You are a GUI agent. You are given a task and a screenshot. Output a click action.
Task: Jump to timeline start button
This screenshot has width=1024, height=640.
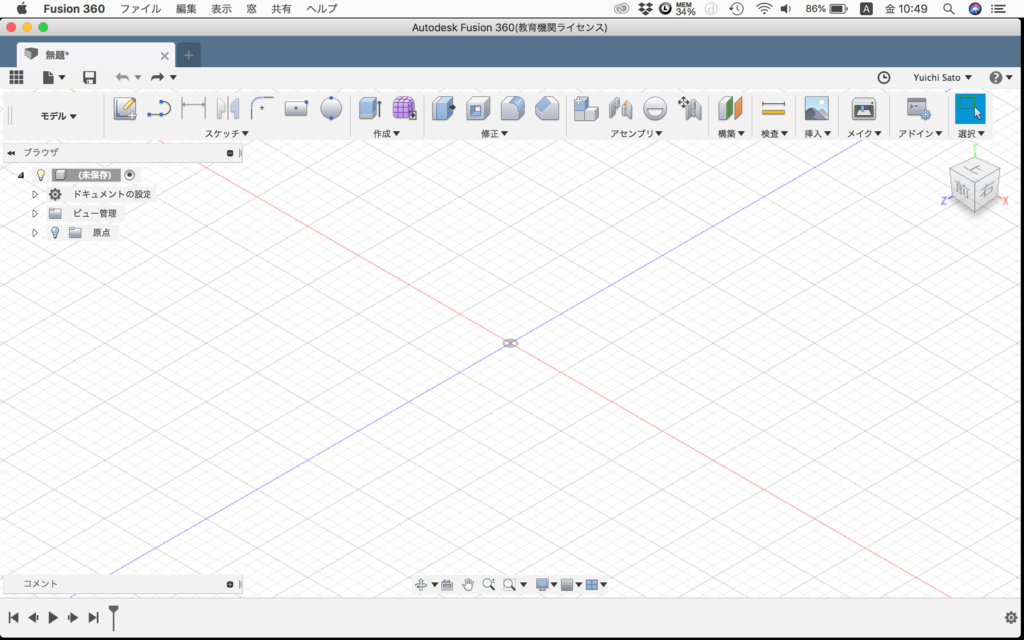click(x=13, y=617)
